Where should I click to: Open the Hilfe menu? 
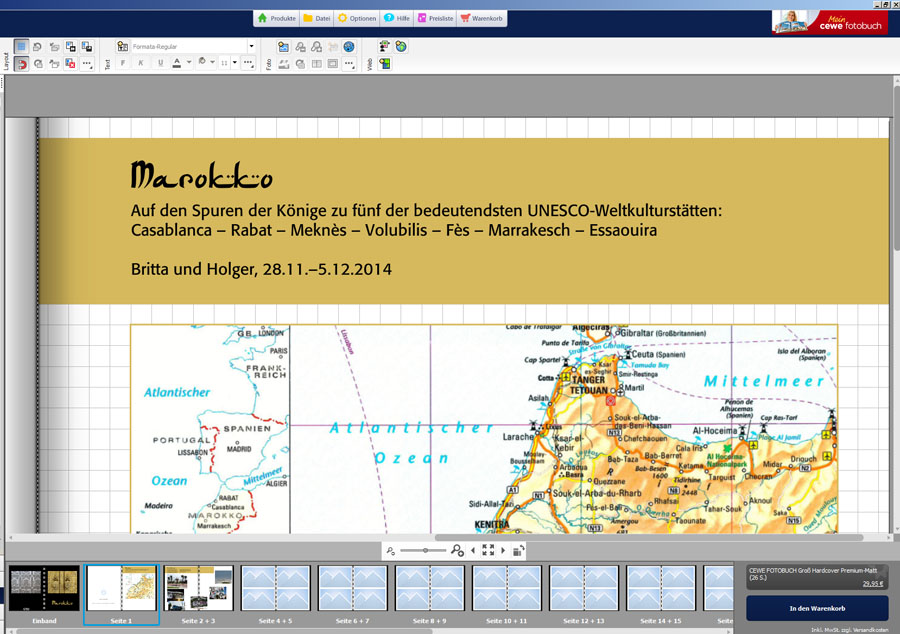[397, 18]
